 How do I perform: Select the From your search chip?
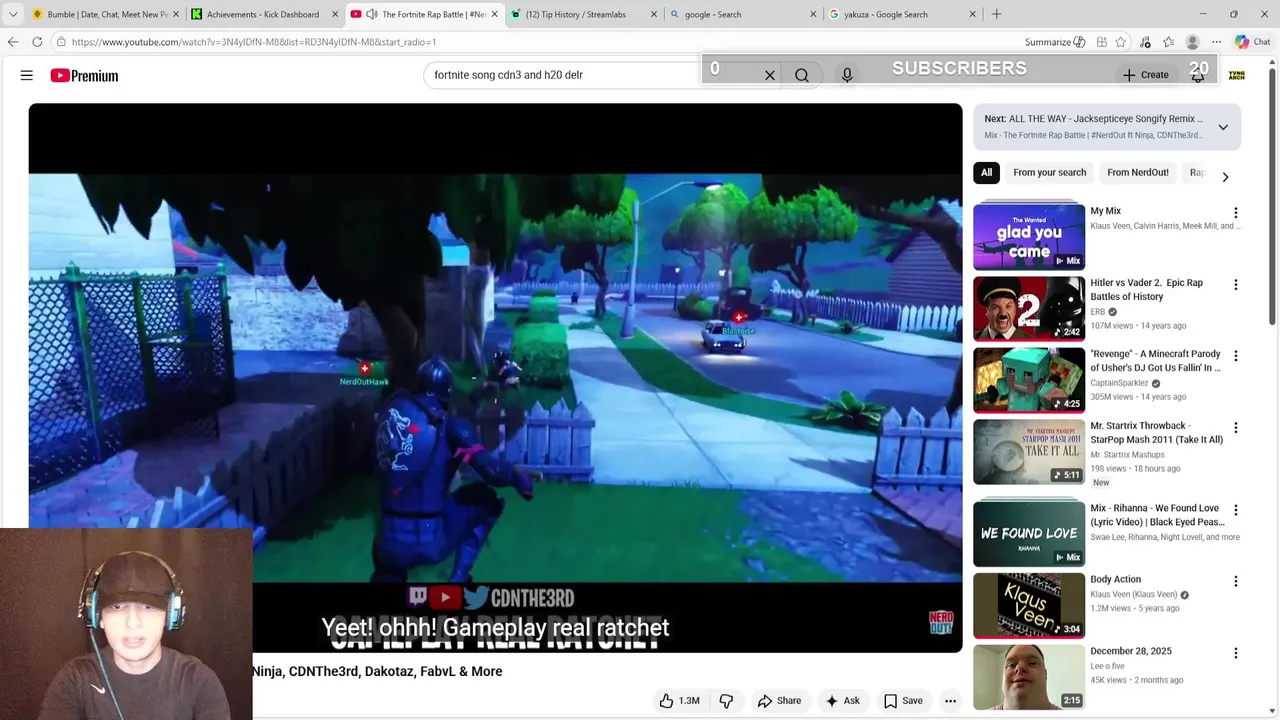(1049, 172)
